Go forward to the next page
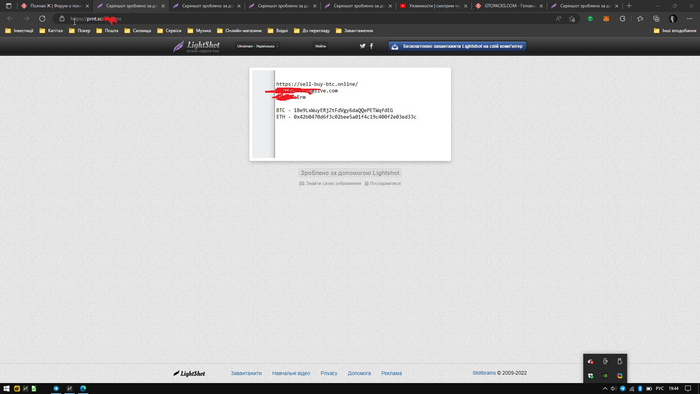Viewport: 700px width, 394px height. [26, 19]
